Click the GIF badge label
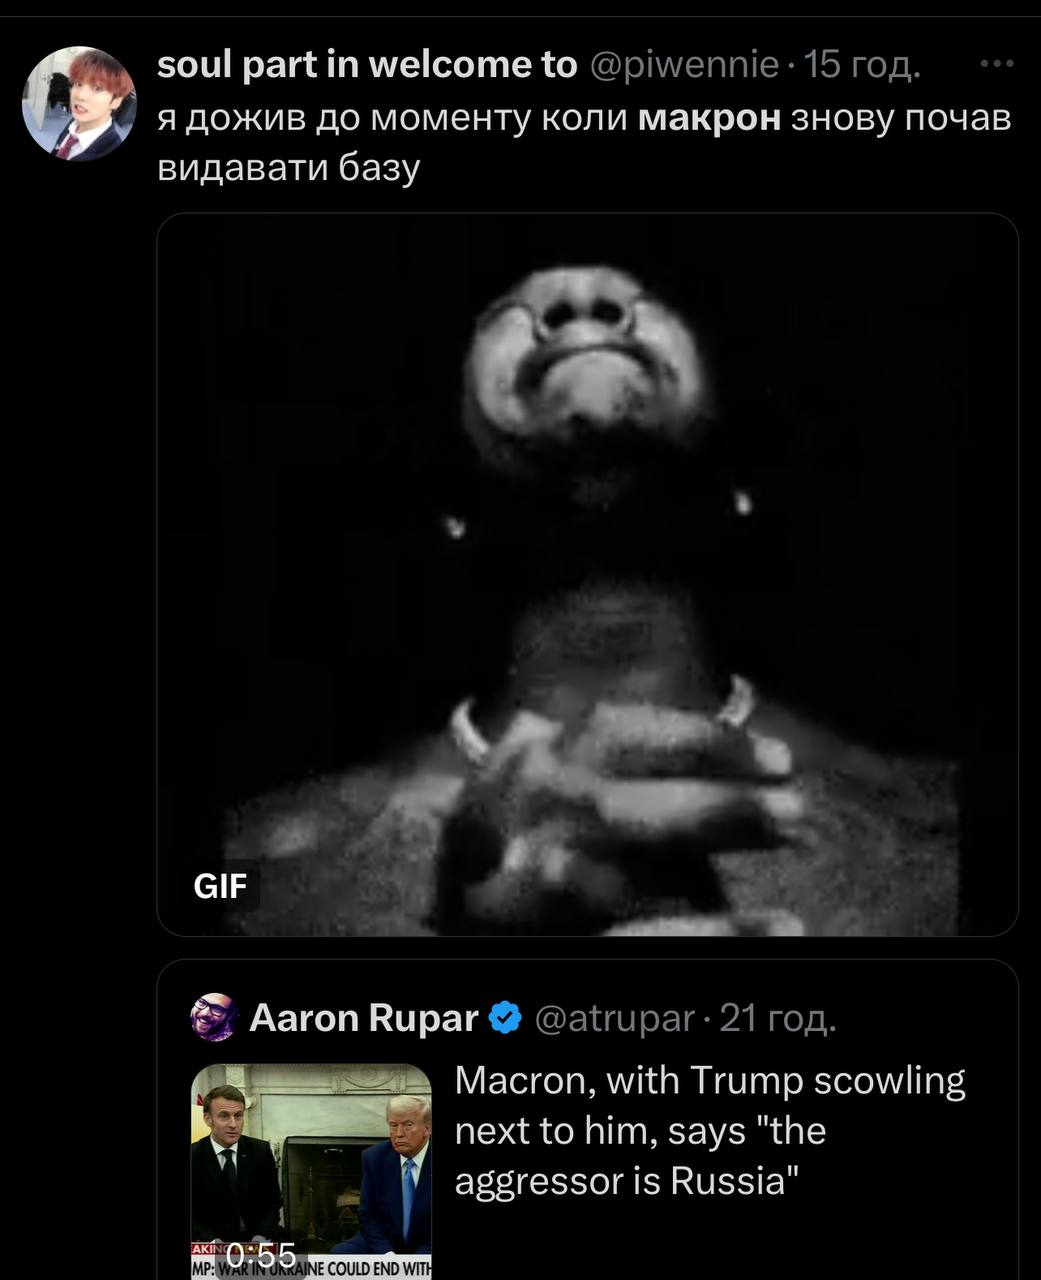Viewport: 1041px width, 1280px height. click(220, 885)
